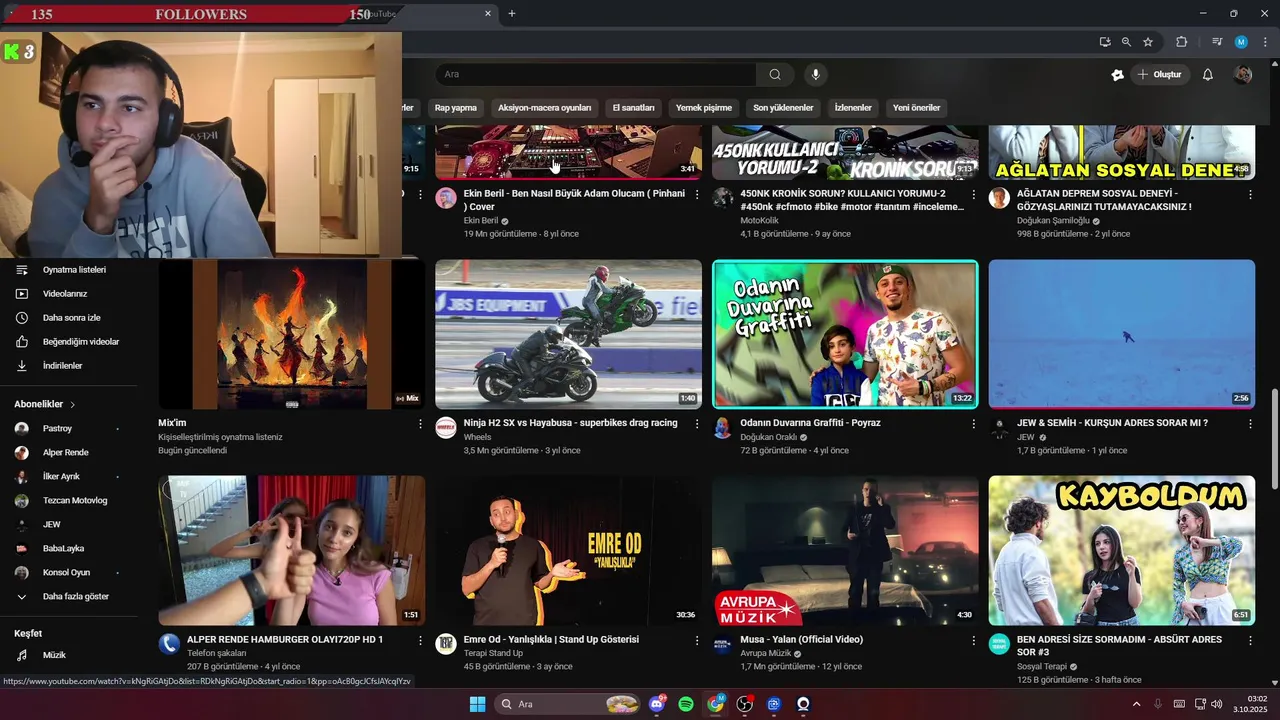Open Daha sonra izle in the sidebar
Image resolution: width=1280 pixels, height=720 pixels.
[69, 318]
